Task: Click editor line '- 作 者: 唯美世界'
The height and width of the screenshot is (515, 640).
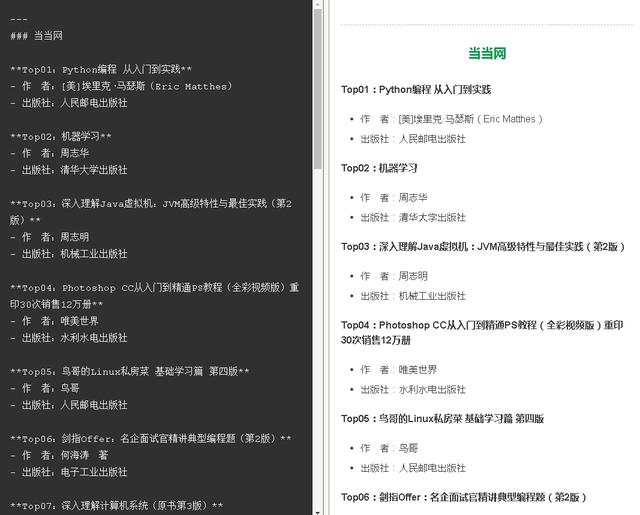Action: (54, 321)
